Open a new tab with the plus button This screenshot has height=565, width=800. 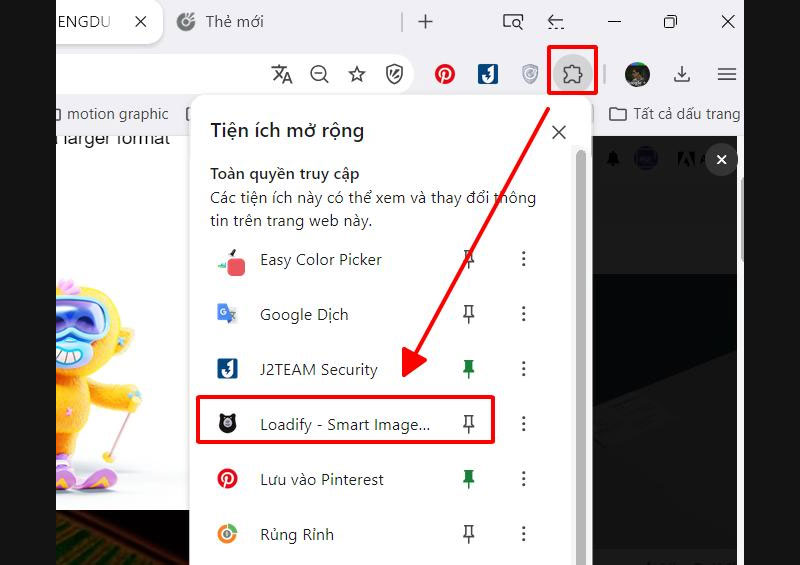coord(425,22)
